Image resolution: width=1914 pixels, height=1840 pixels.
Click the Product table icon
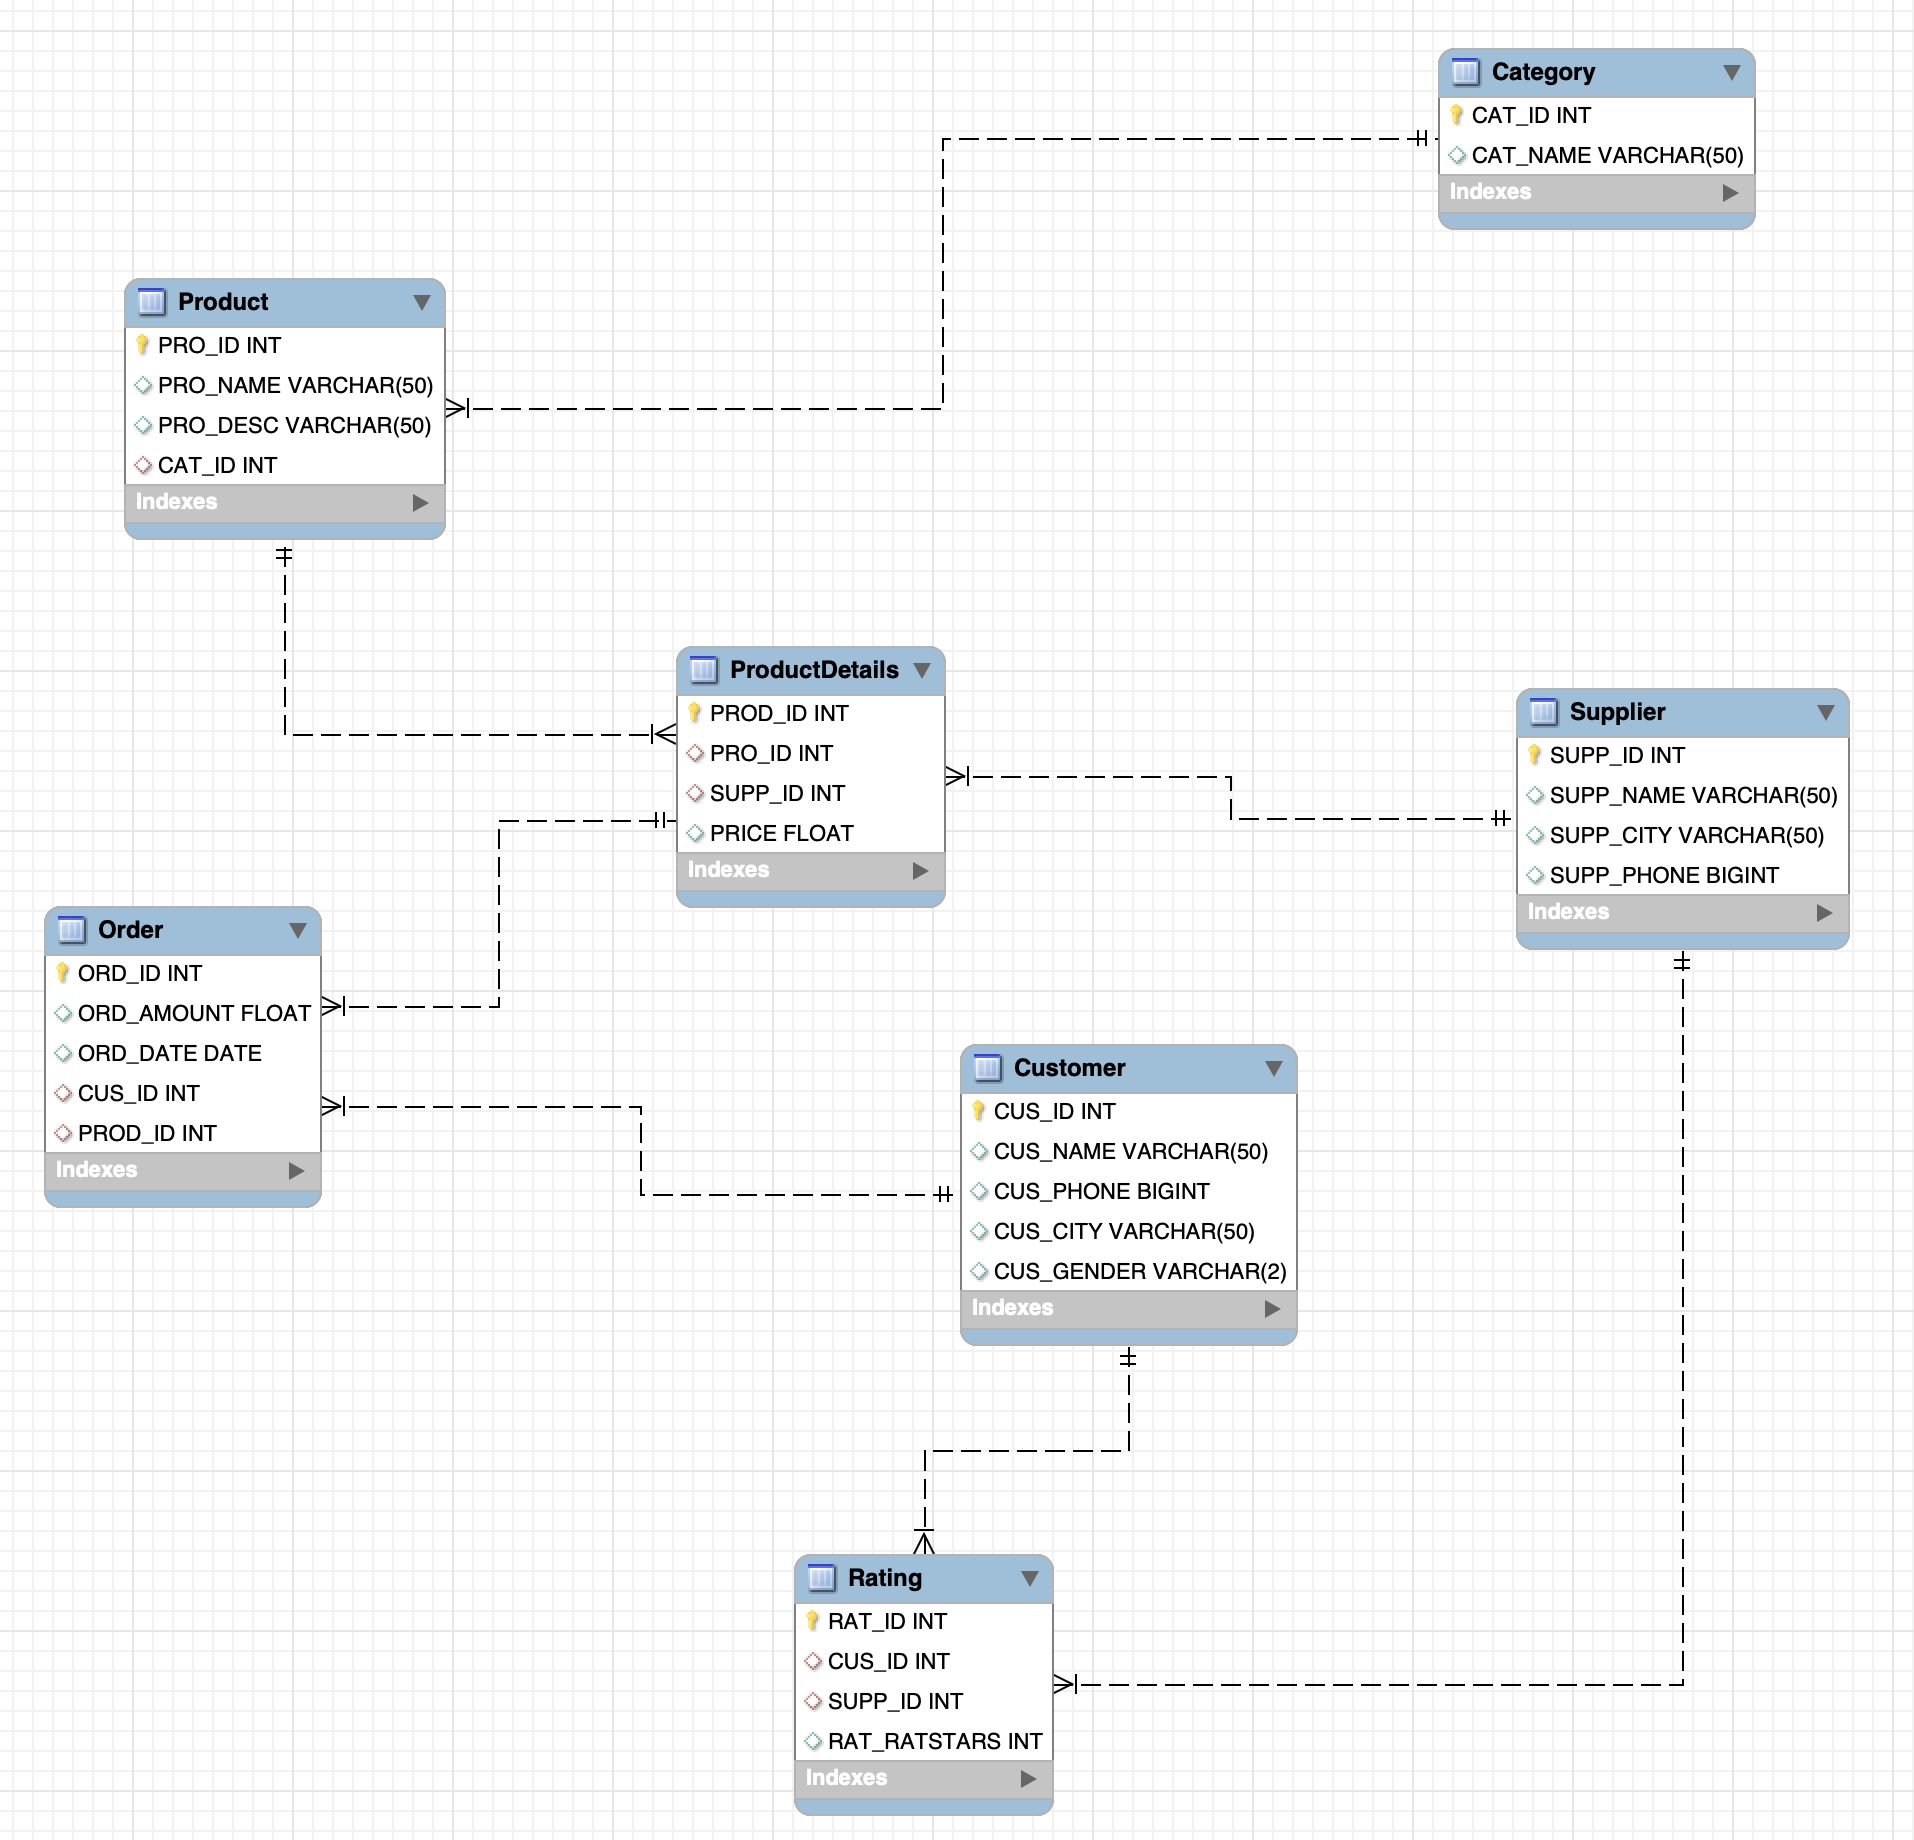[151, 302]
